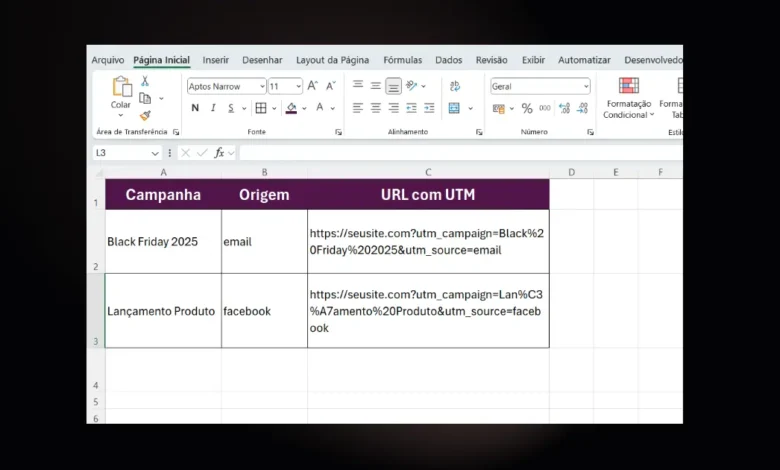
Task: Decrease indent icon
Action: point(411,108)
